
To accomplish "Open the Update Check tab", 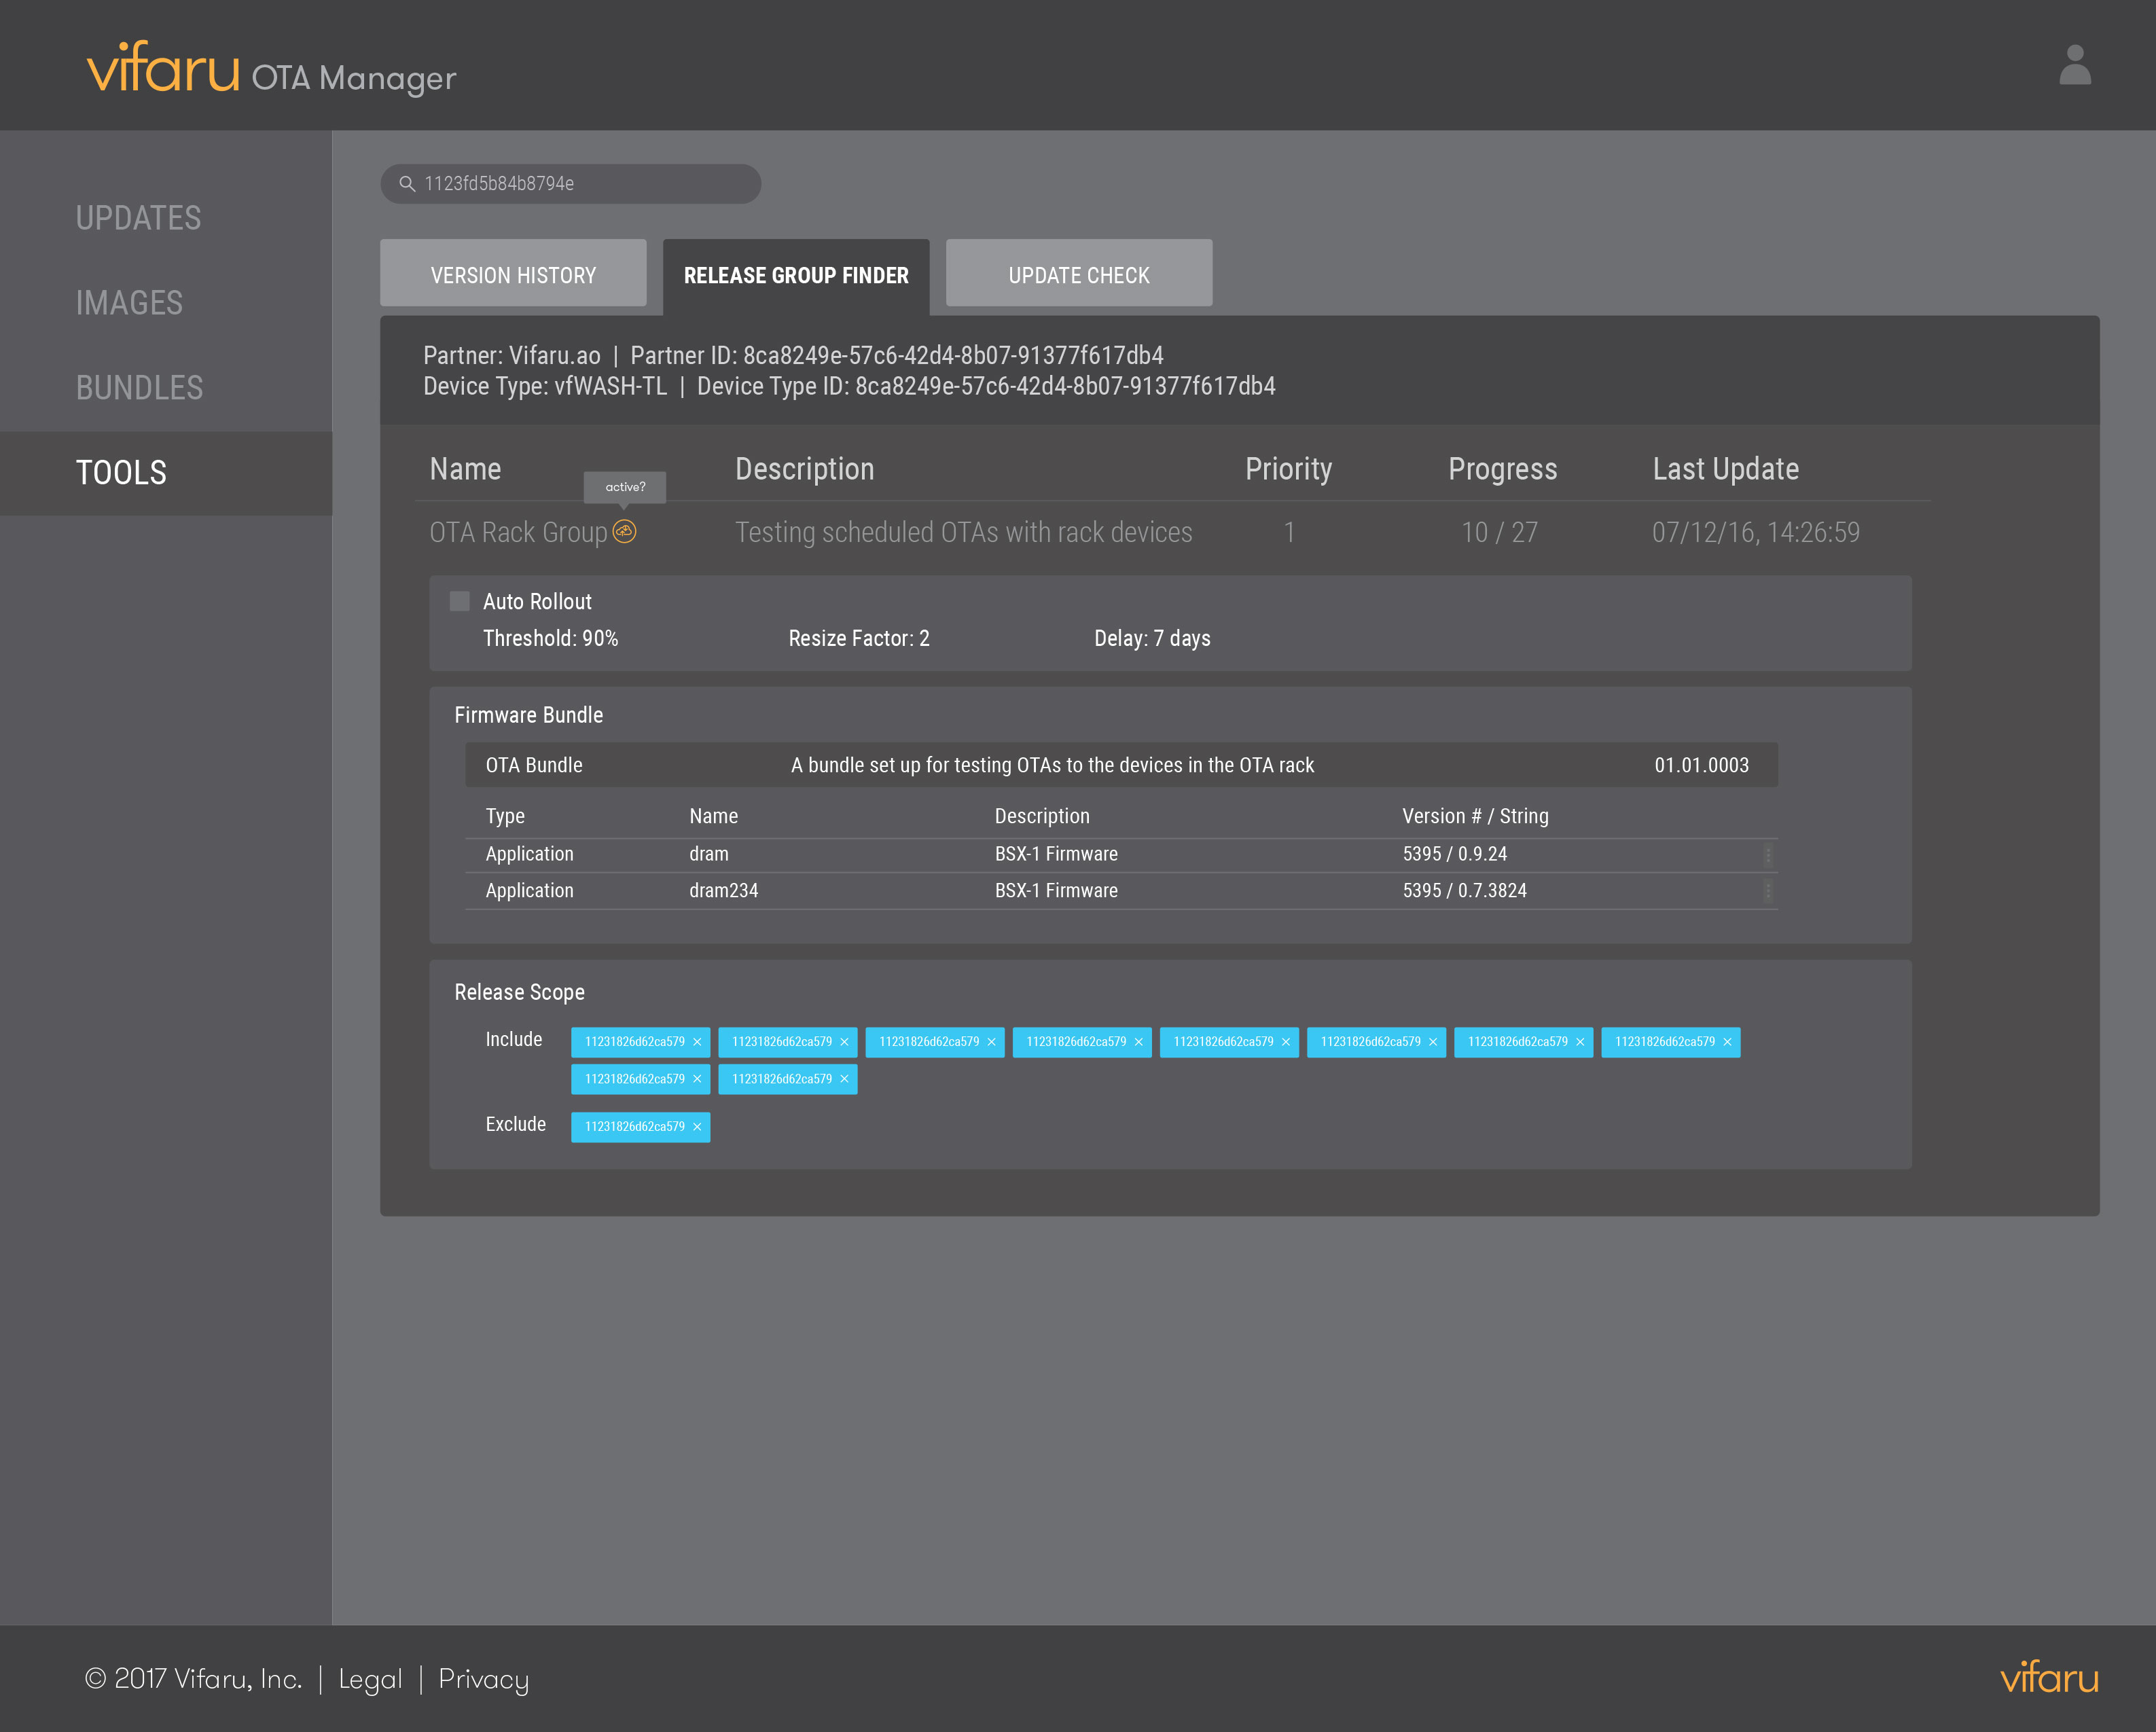I will pyautogui.click(x=1079, y=273).
